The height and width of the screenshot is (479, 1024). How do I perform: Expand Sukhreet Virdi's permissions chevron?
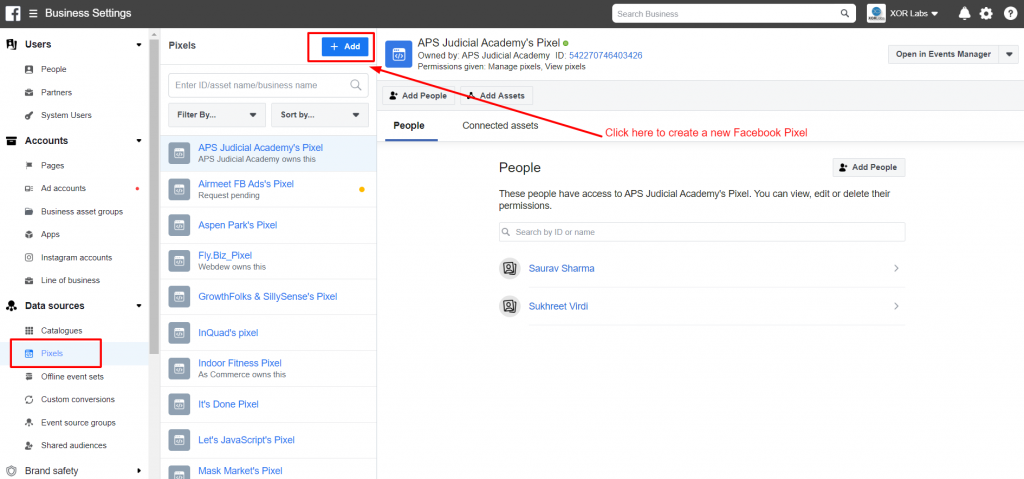click(x=897, y=306)
